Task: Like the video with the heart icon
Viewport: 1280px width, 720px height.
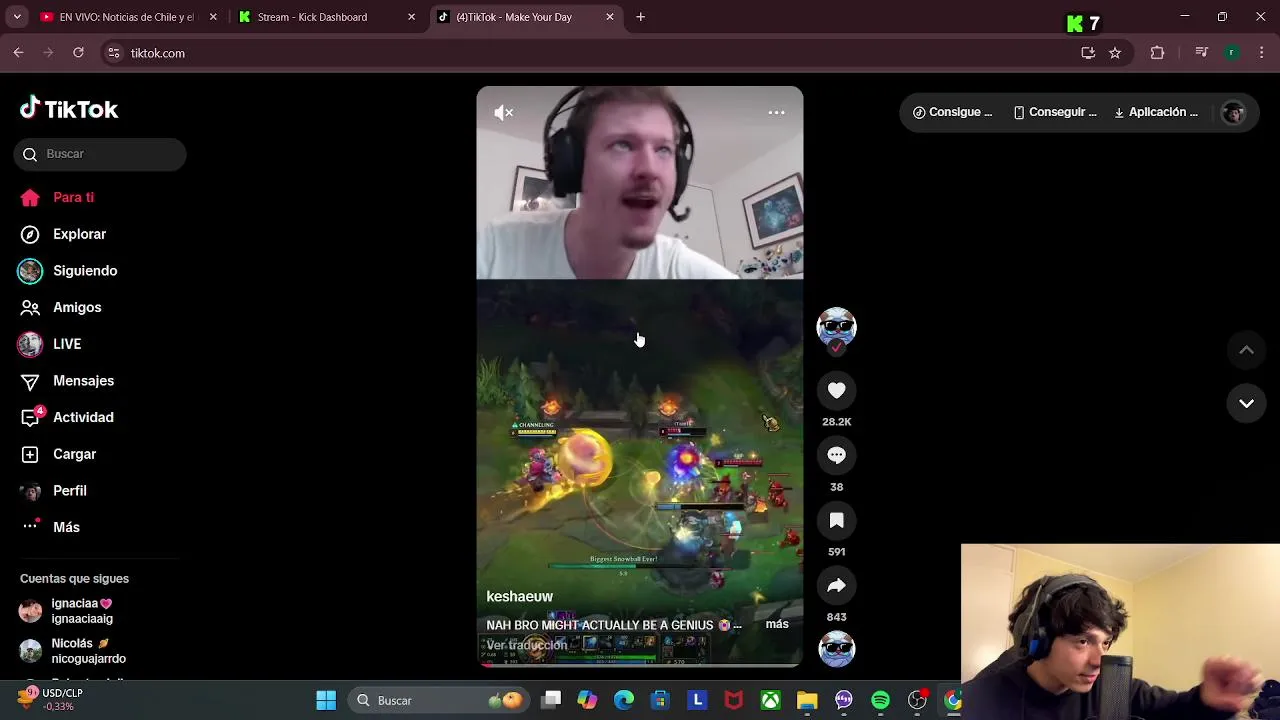Action: click(837, 391)
